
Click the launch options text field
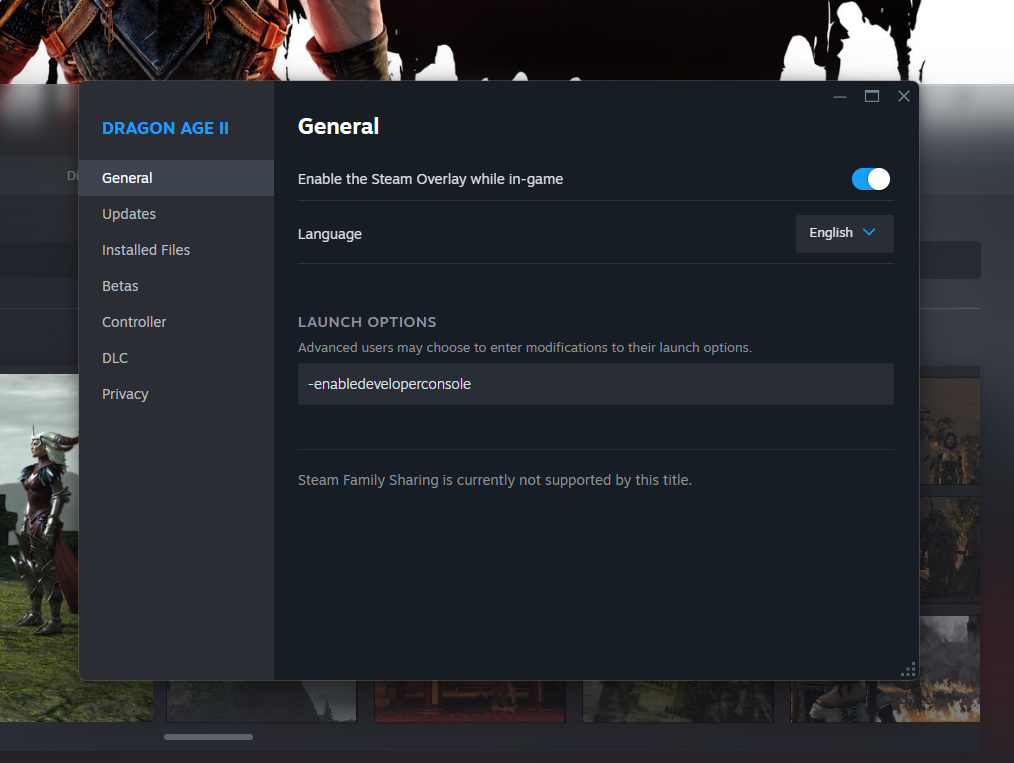pos(596,384)
